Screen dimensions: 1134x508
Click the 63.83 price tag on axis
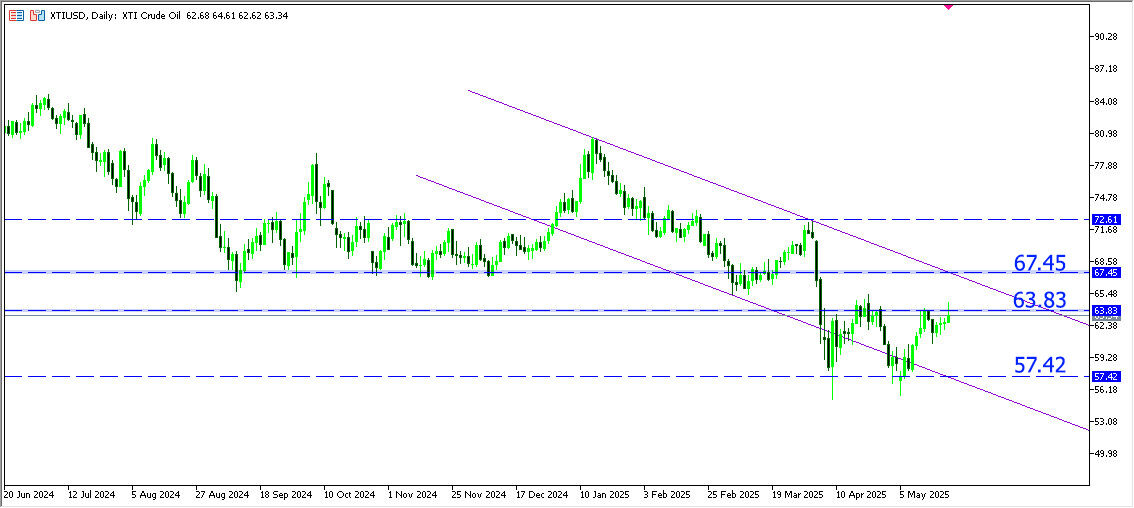pos(1107,311)
